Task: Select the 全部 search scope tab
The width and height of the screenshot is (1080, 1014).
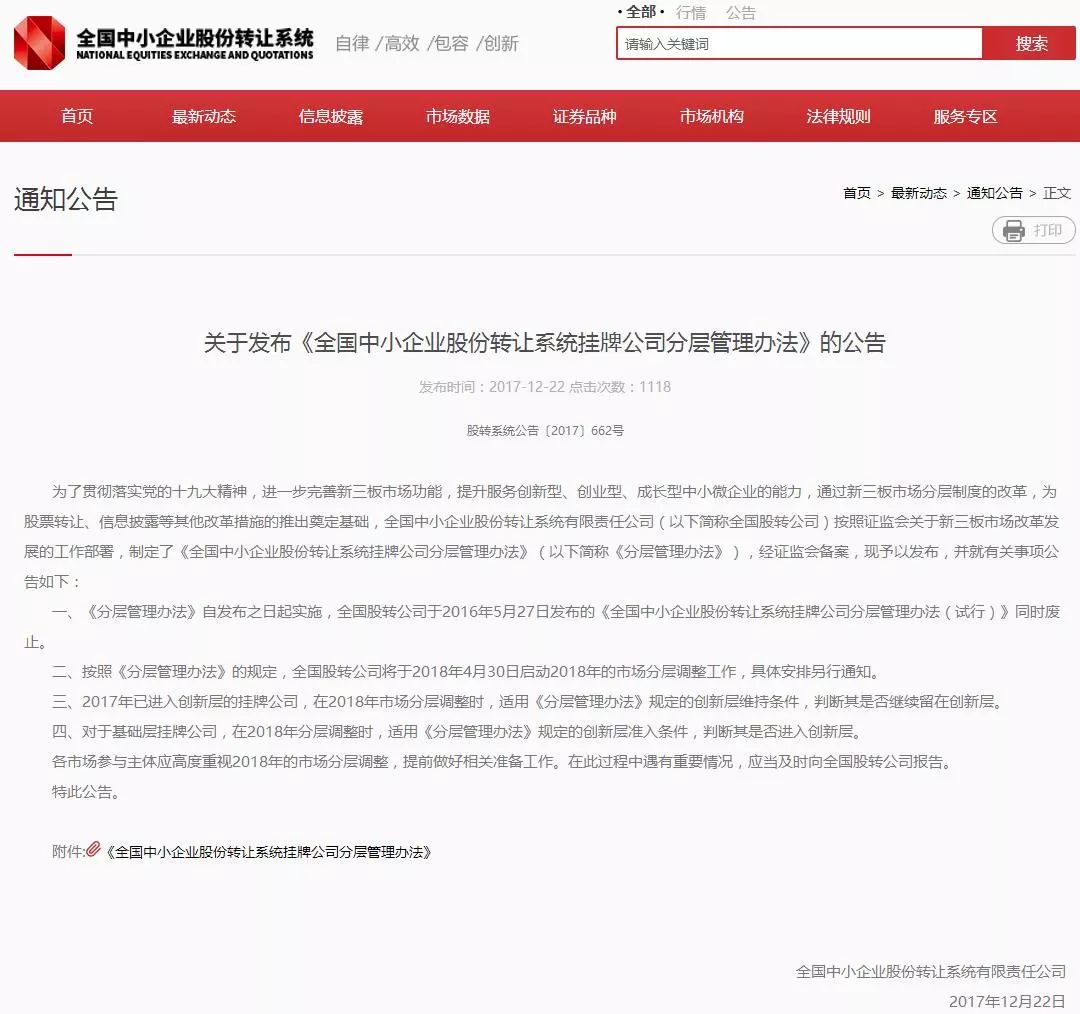Action: [x=641, y=12]
